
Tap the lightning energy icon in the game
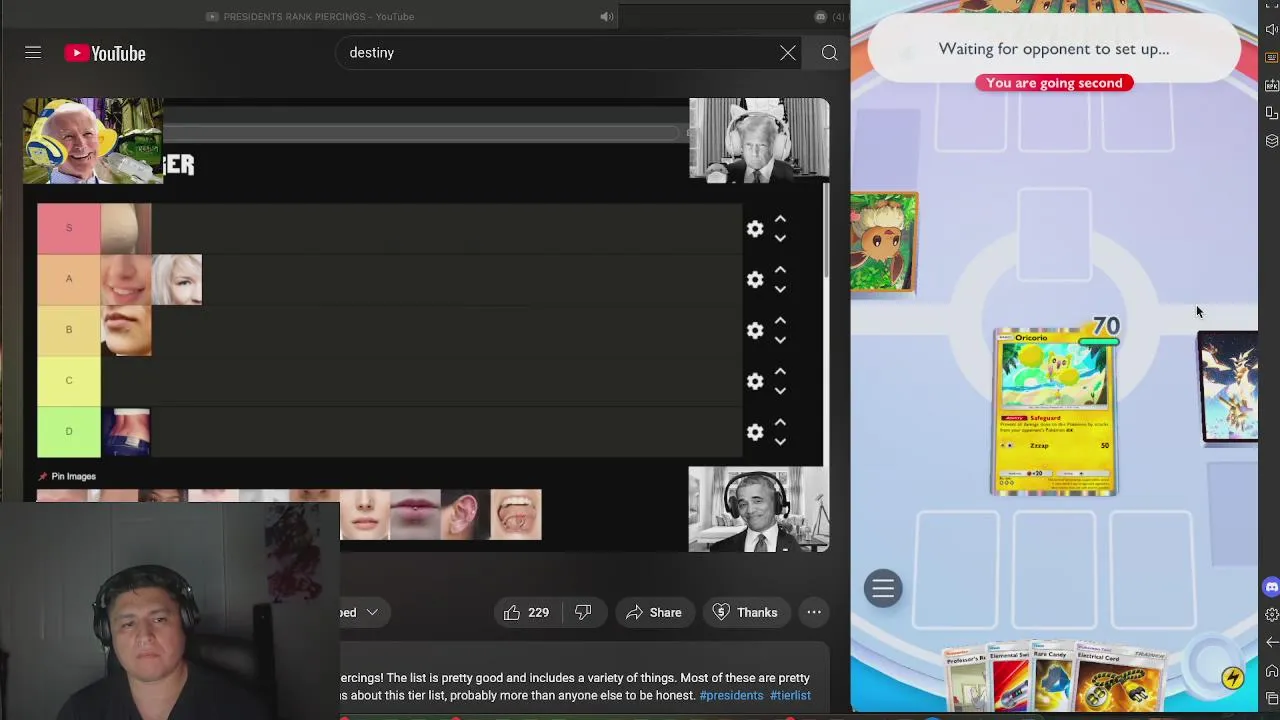1232,678
